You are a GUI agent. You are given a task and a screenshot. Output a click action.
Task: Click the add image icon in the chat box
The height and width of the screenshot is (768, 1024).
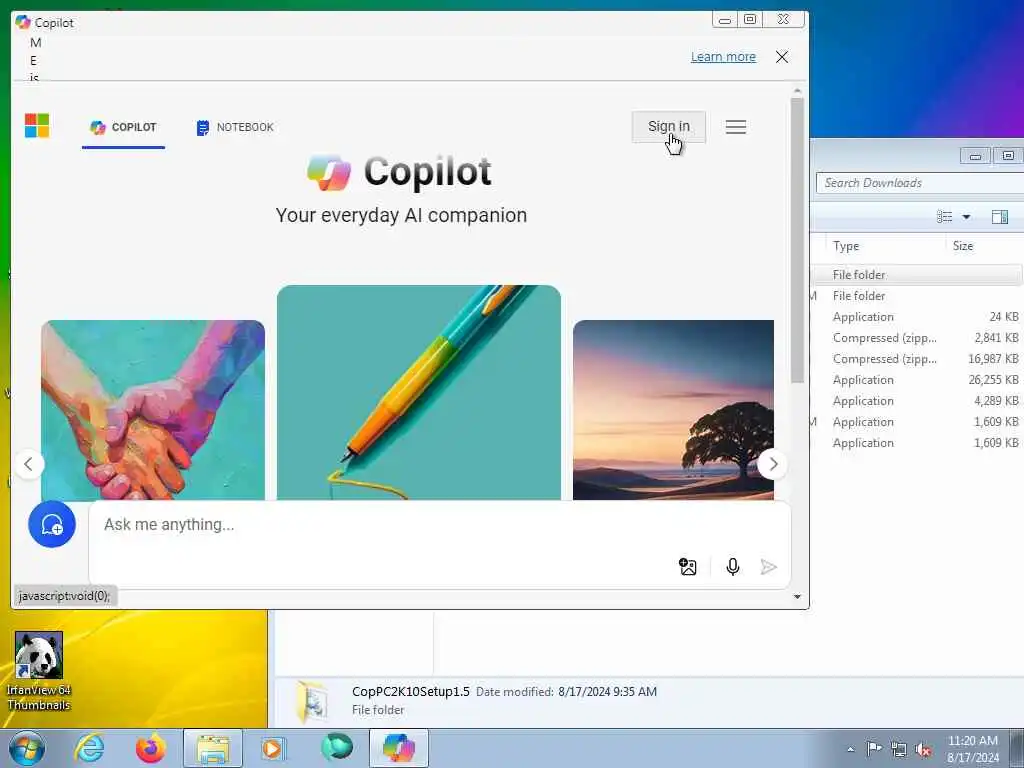tap(687, 567)
